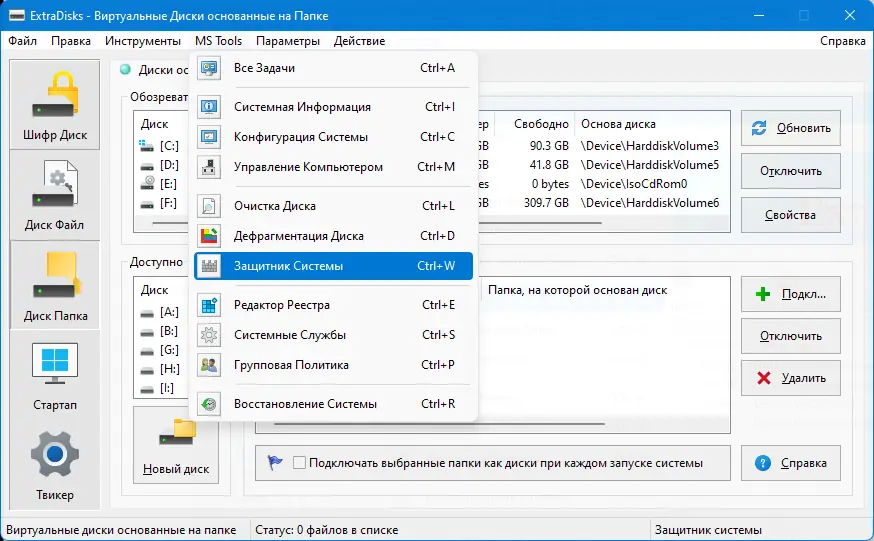
Task: Click the drive icon for [A:]
Action: click(x=147, y=313)
